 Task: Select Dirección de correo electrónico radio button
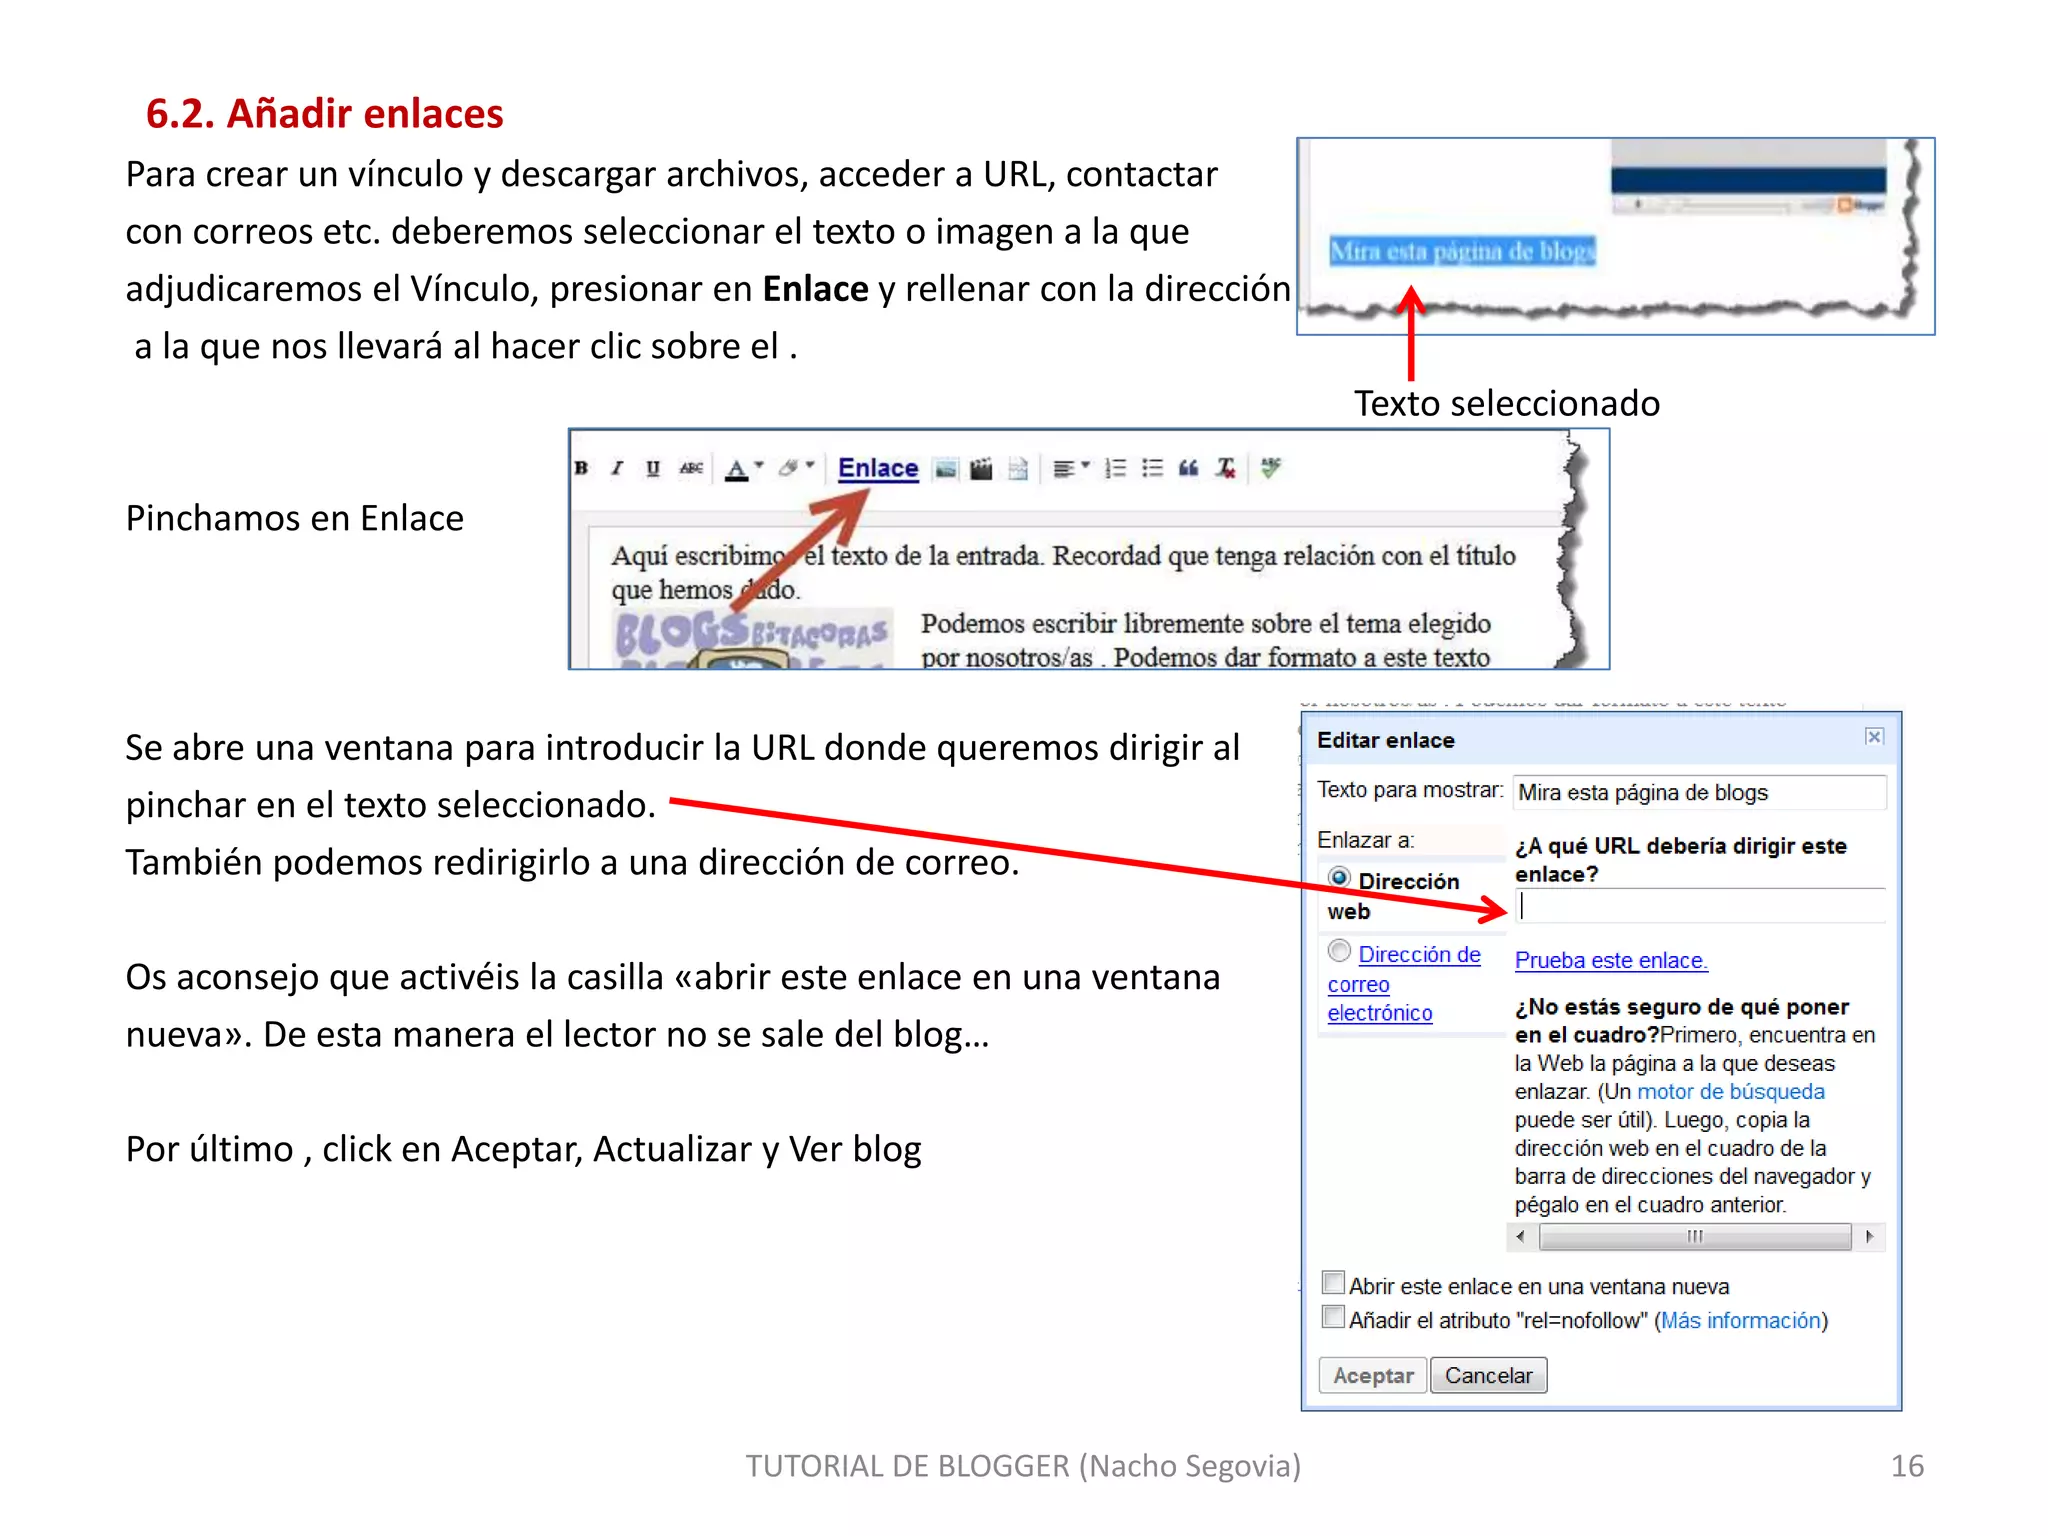coord(1339,951)
